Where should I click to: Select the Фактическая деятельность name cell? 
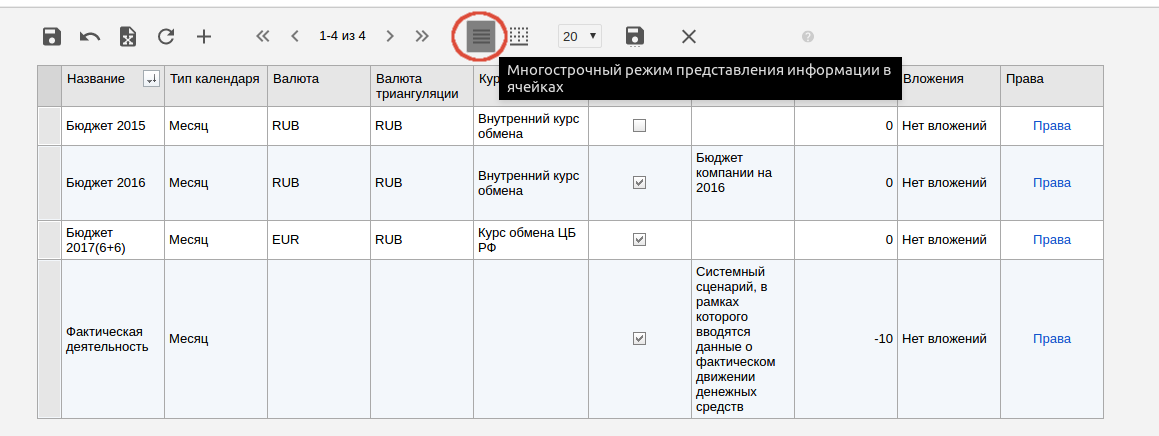[x=113, y=338]
